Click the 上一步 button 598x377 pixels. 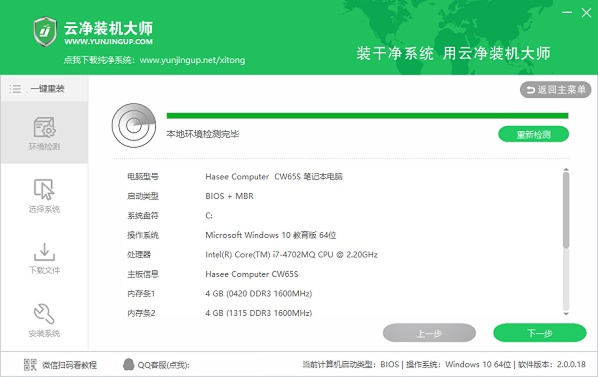(x=429, y=333)
